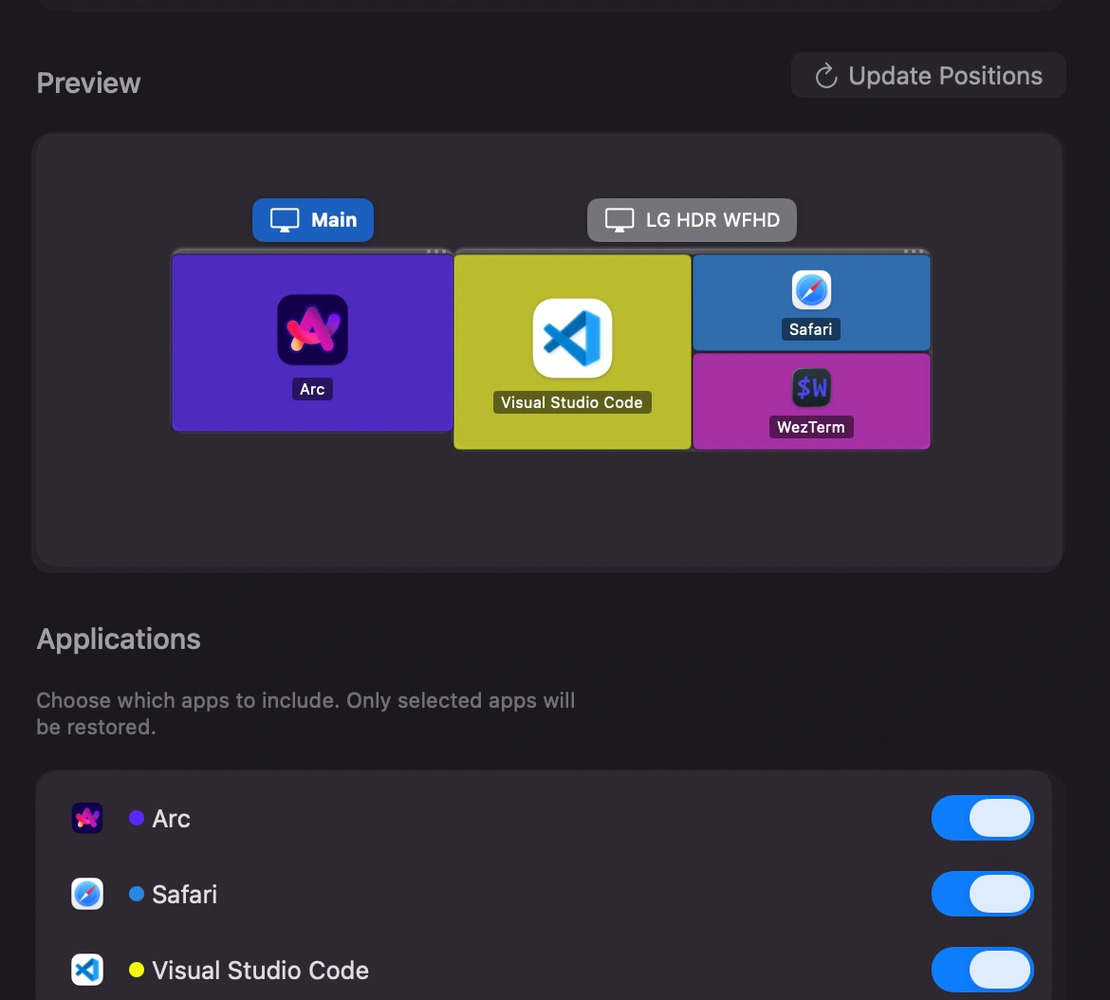The width and height of the screenshot is (1110, 1000).
Task: Click the Visual Studio Code label in preview
Action: point(572,403)
